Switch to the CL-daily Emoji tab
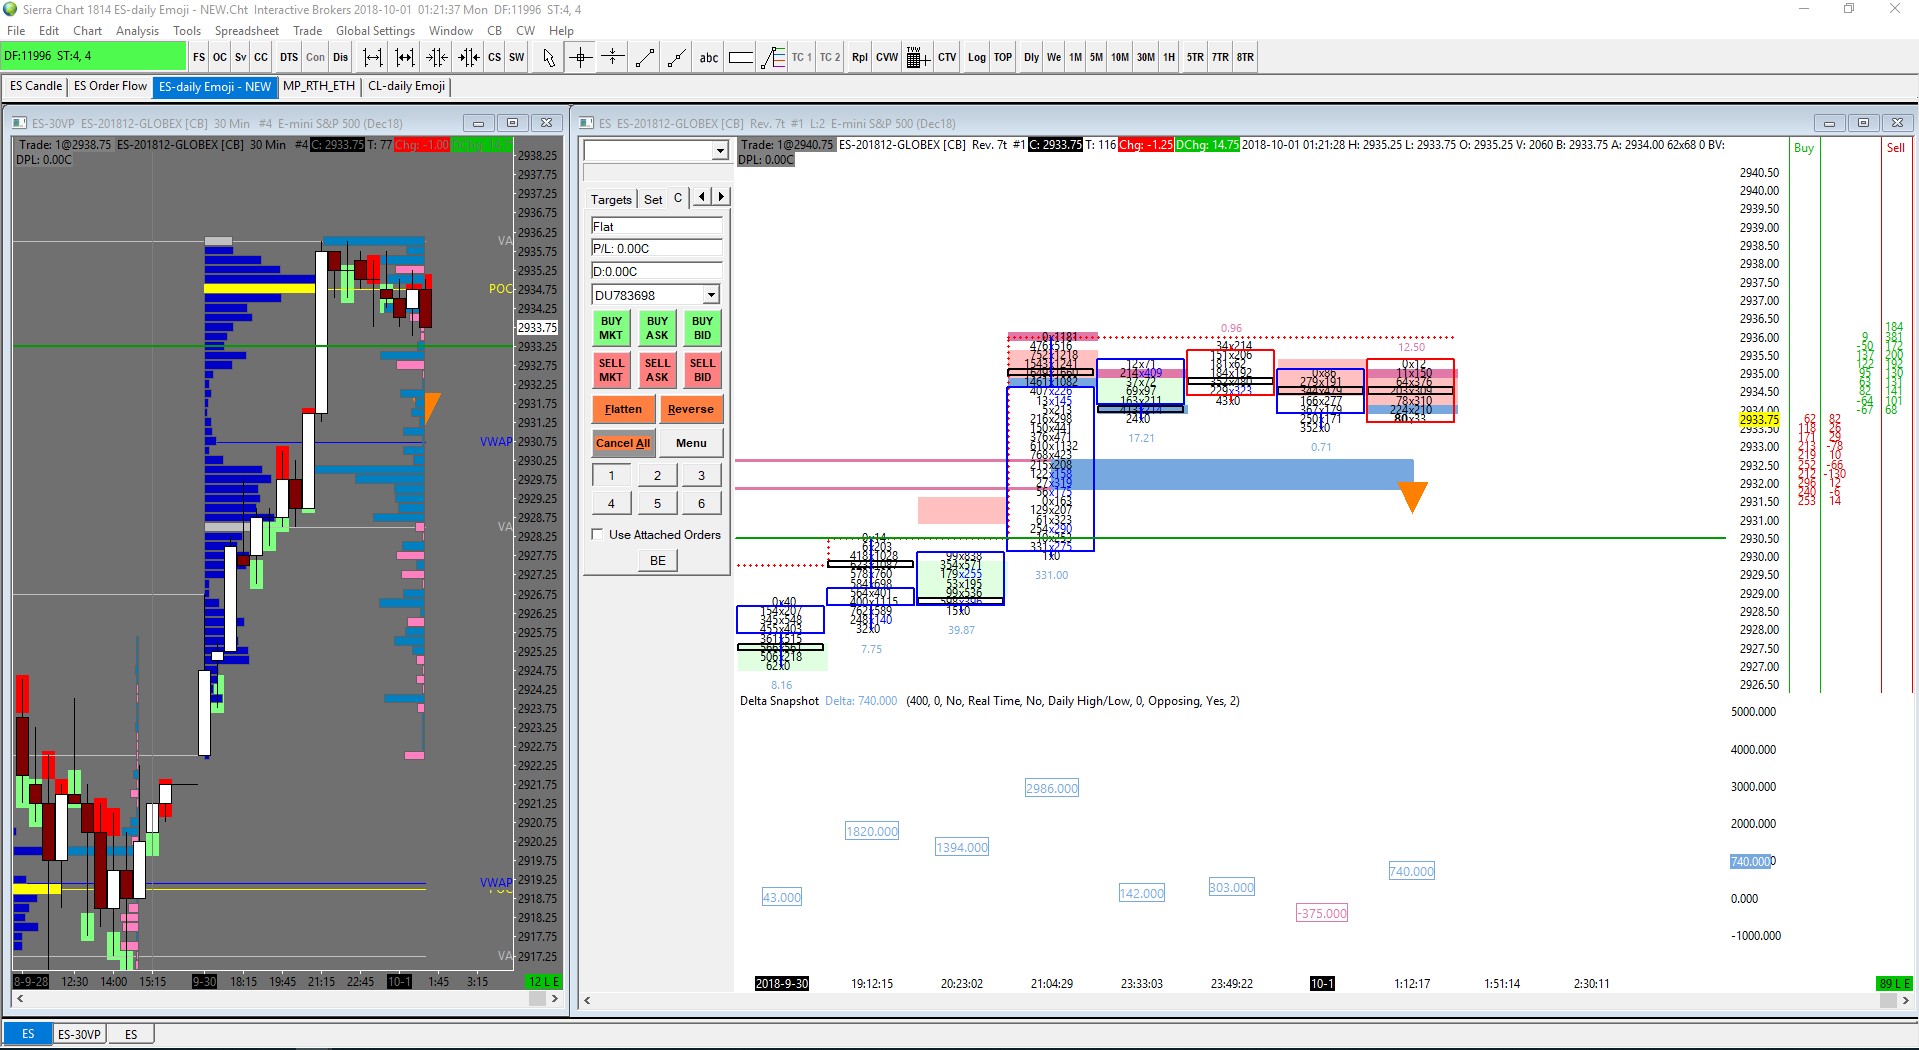The width and height of the screenshot is (1919, 1050). [x=407, y=86]
